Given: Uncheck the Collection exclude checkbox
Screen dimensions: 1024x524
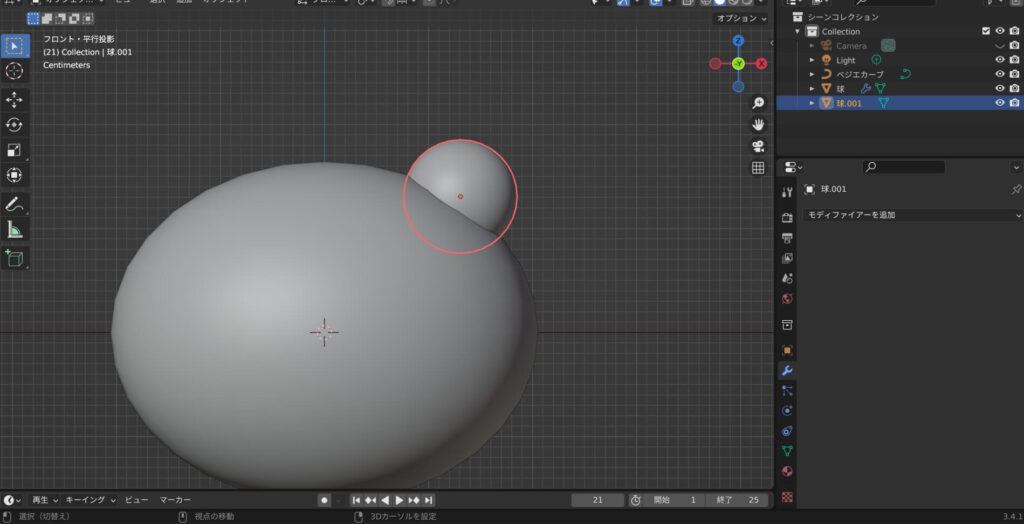Looking at the screenshot, I should click(986, 31).
